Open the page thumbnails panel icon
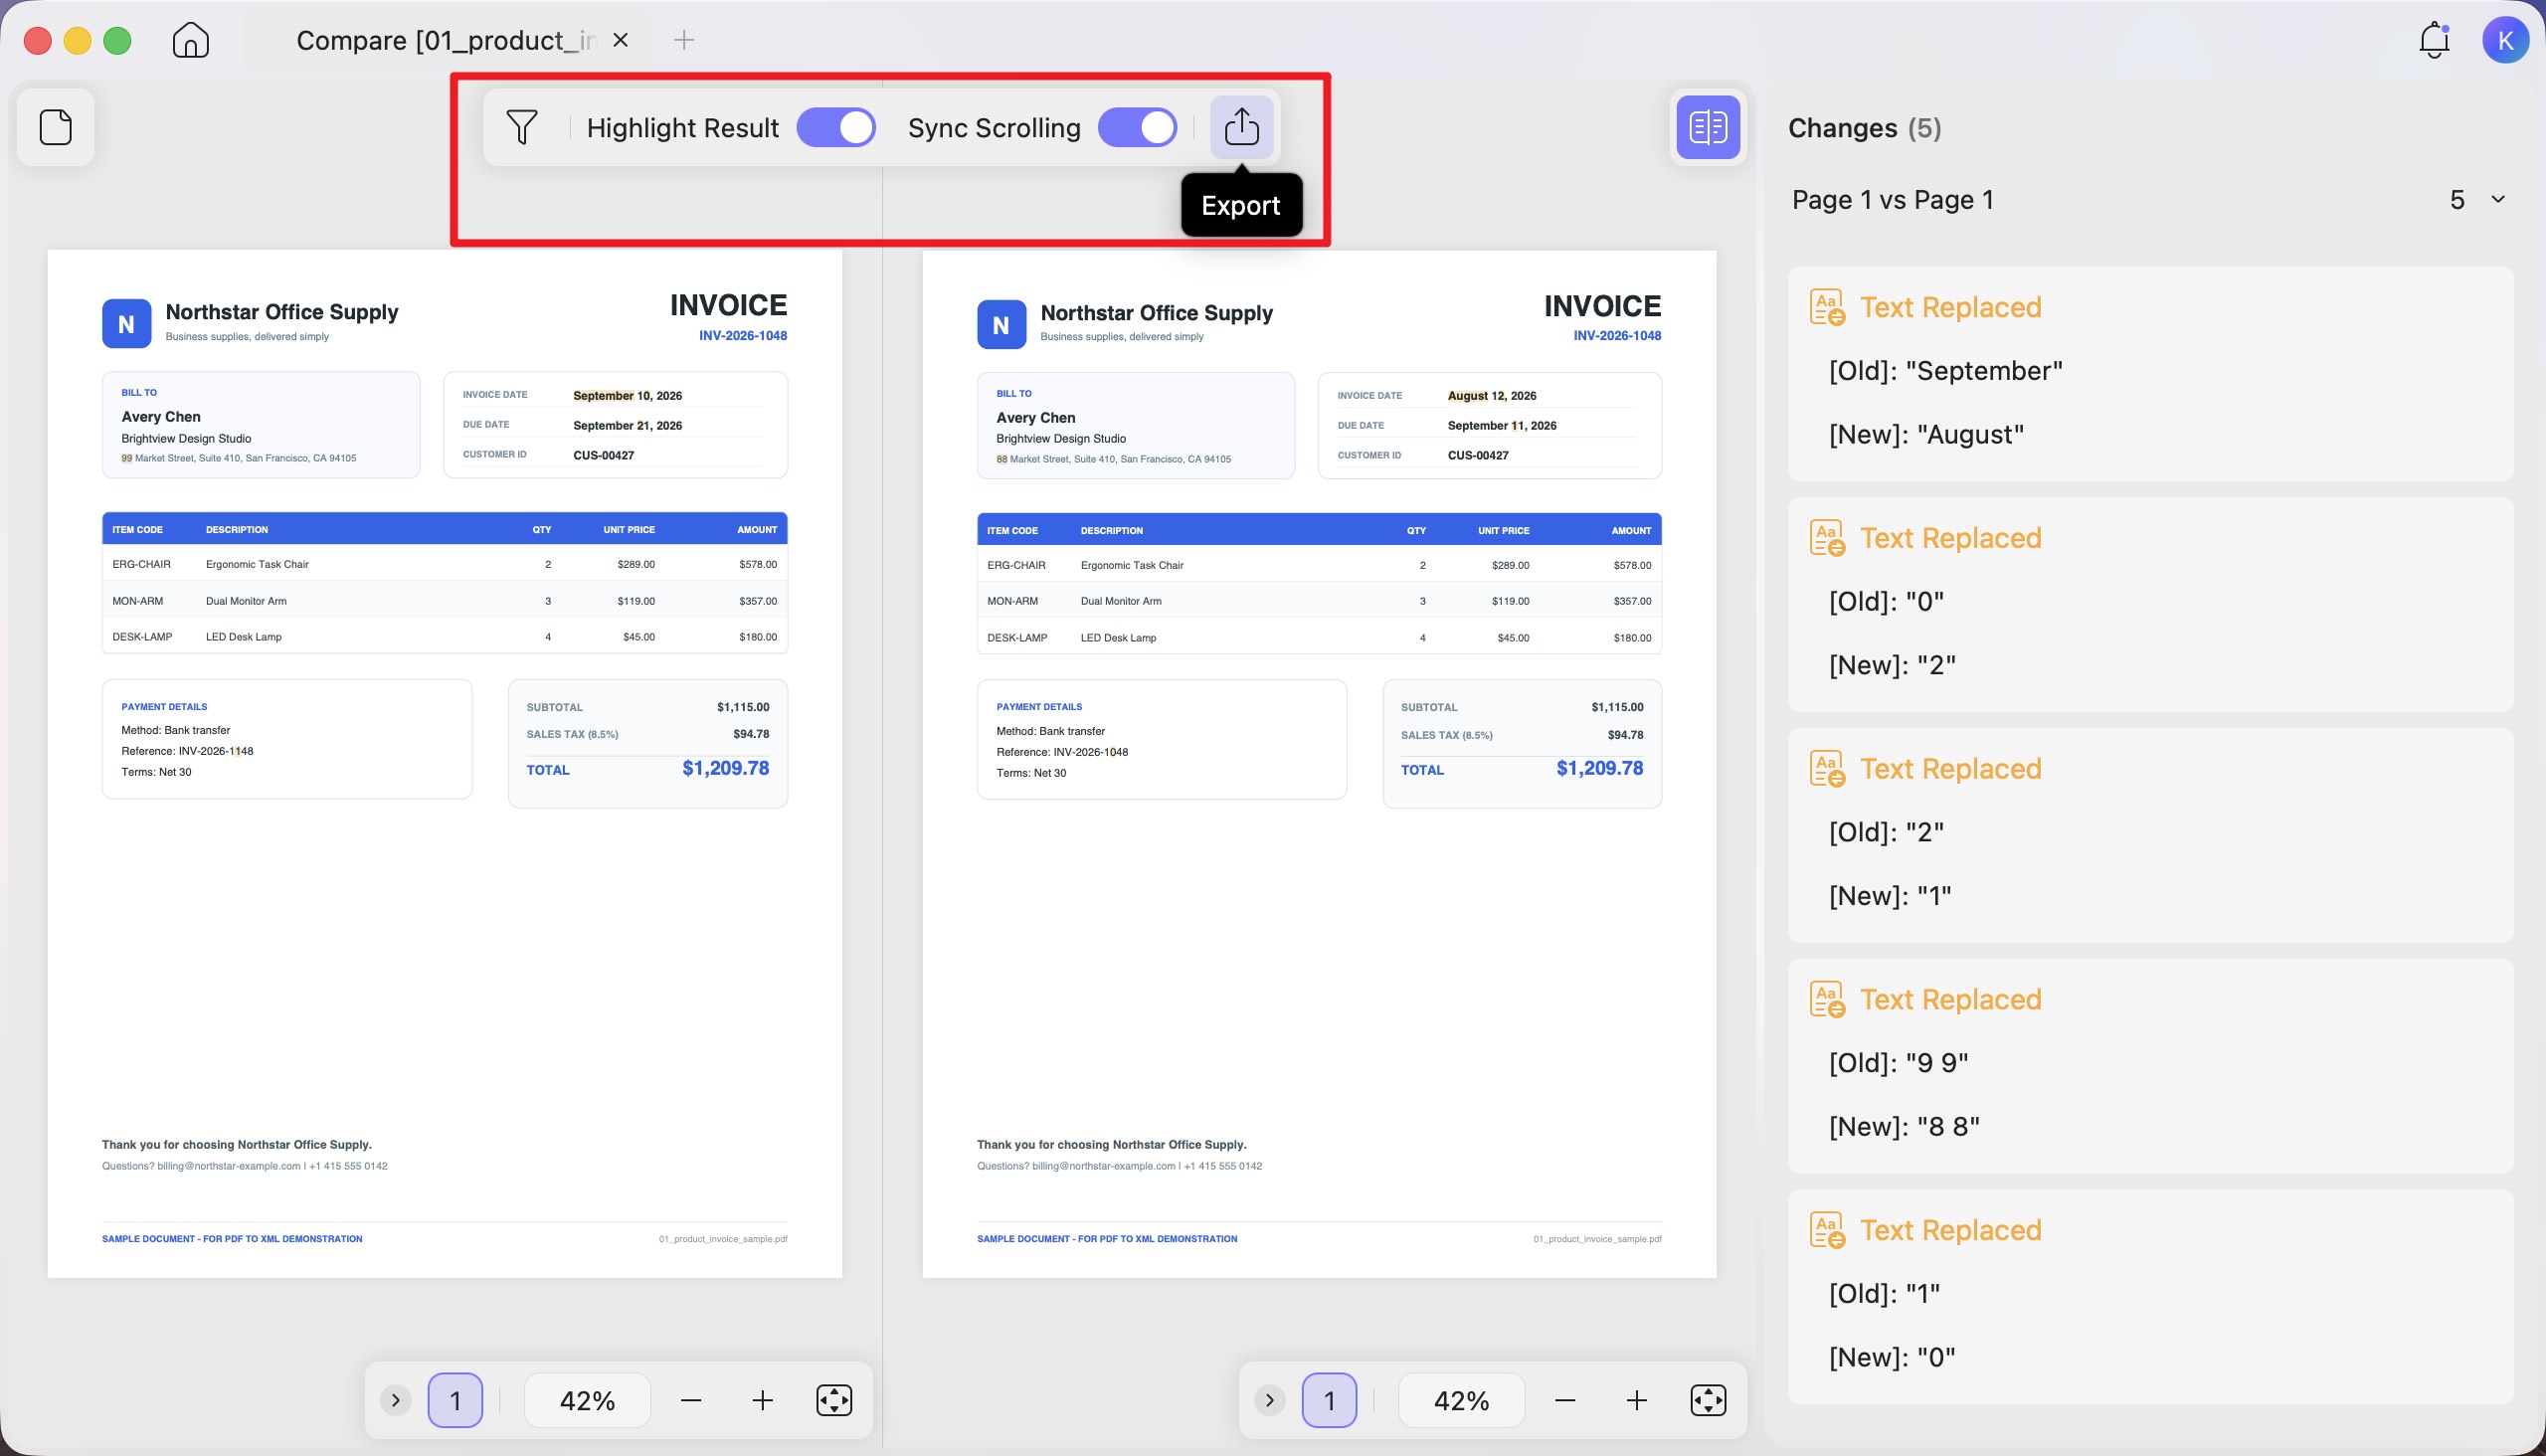The width and height of the screenshot is (2546, 1456). 56,127
